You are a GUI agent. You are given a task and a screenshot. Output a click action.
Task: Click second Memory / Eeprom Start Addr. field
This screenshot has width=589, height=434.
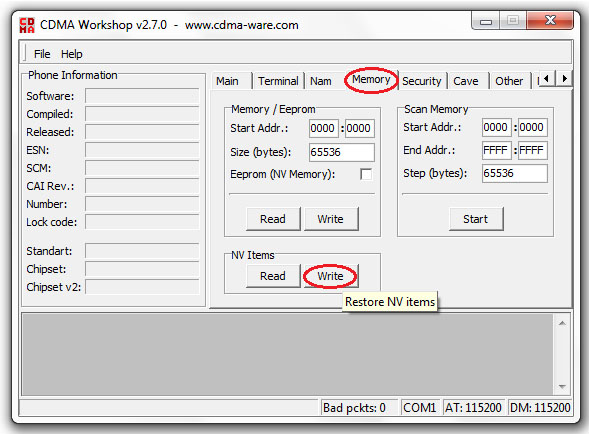click(x=359, y=129)
